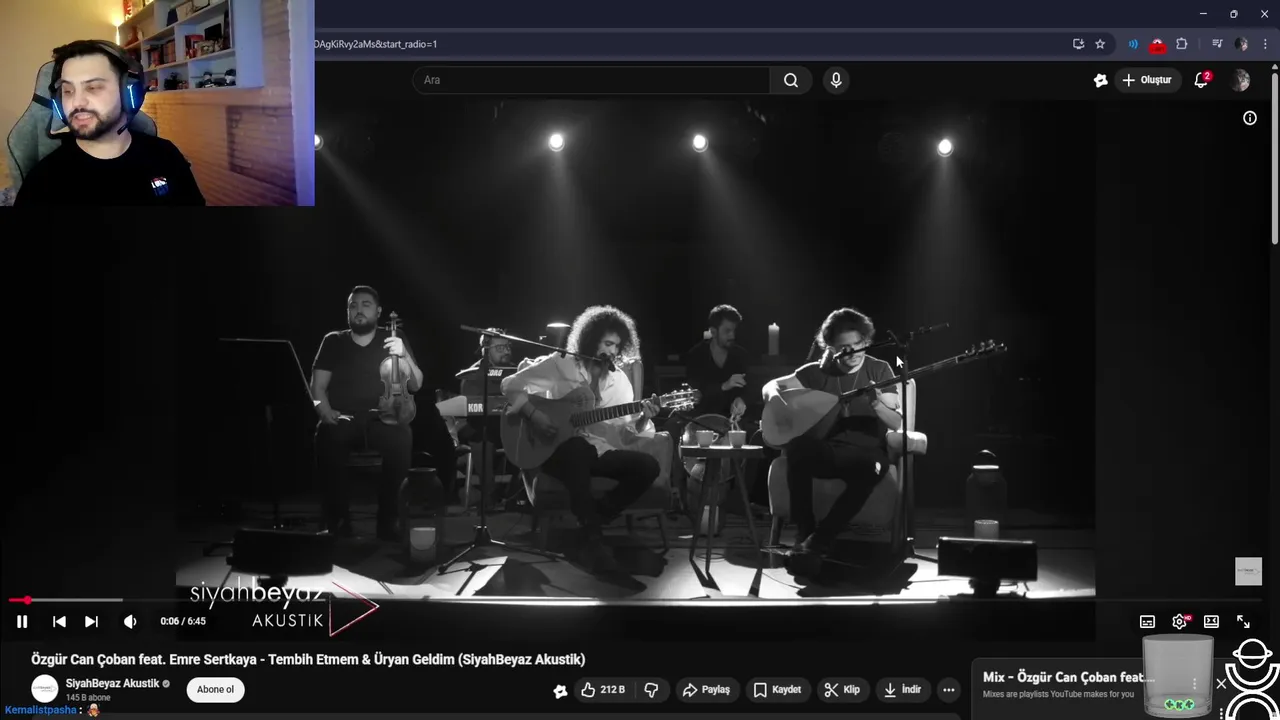Open the SiyahBeyaz Akustik channel name
Screen dimensions: 1280x720
click(x=112, y=684)
